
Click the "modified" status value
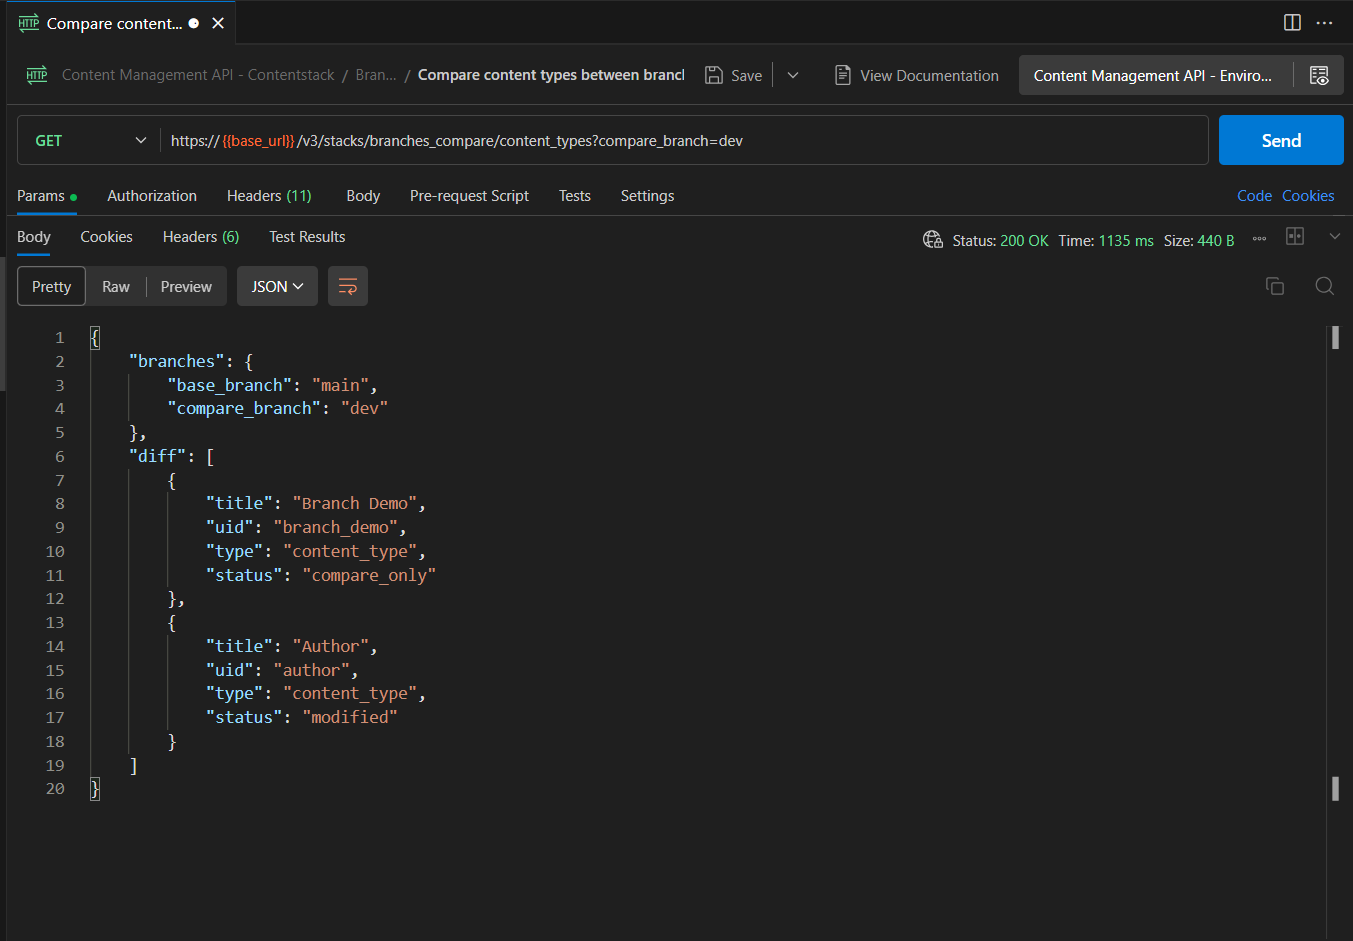[x=350, y=717]
